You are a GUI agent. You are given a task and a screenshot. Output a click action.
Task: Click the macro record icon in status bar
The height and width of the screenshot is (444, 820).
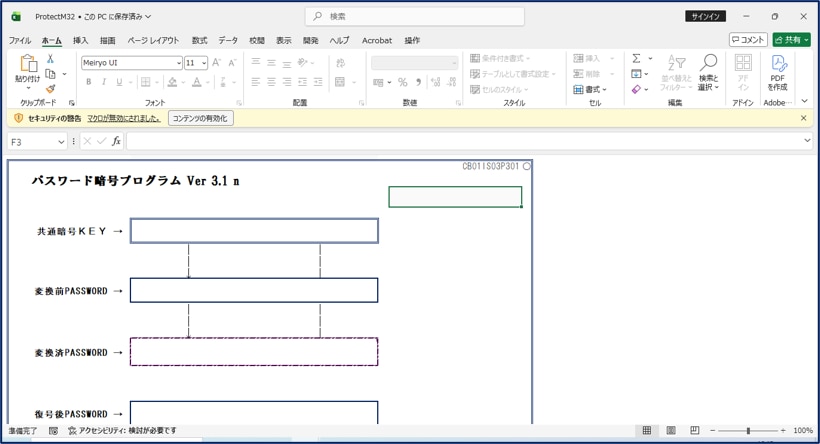click(x=53, y=430)
